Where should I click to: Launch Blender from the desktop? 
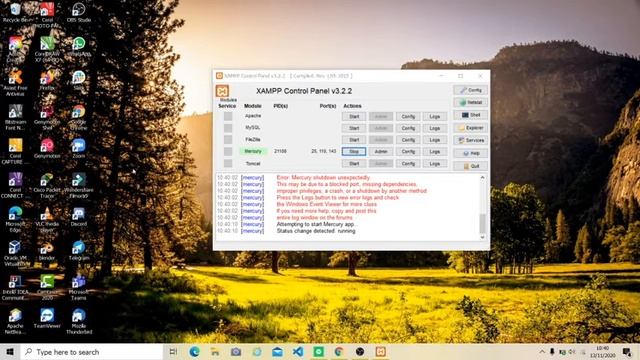click(47, 251)
